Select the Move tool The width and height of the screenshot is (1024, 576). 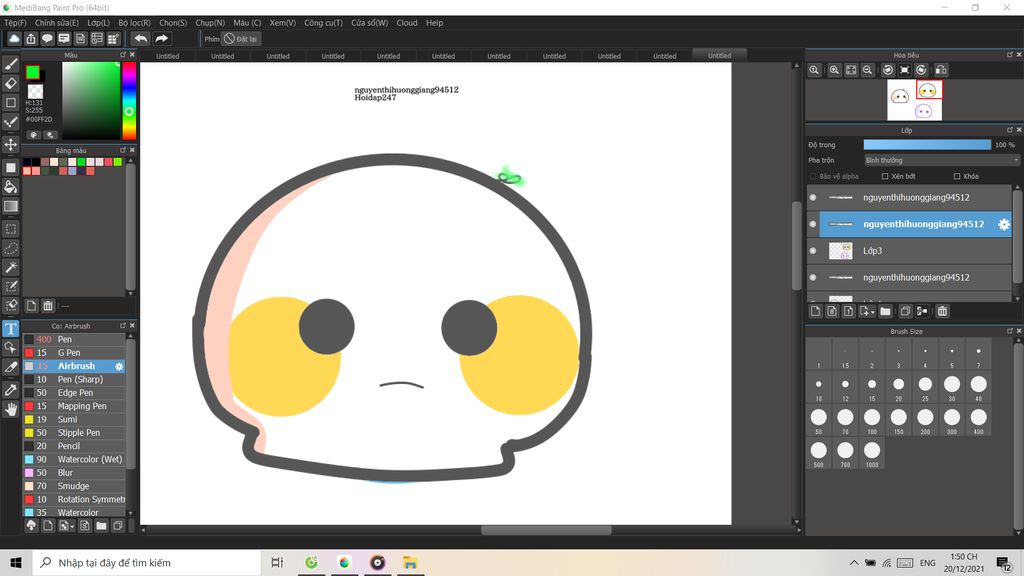point(11,144)
